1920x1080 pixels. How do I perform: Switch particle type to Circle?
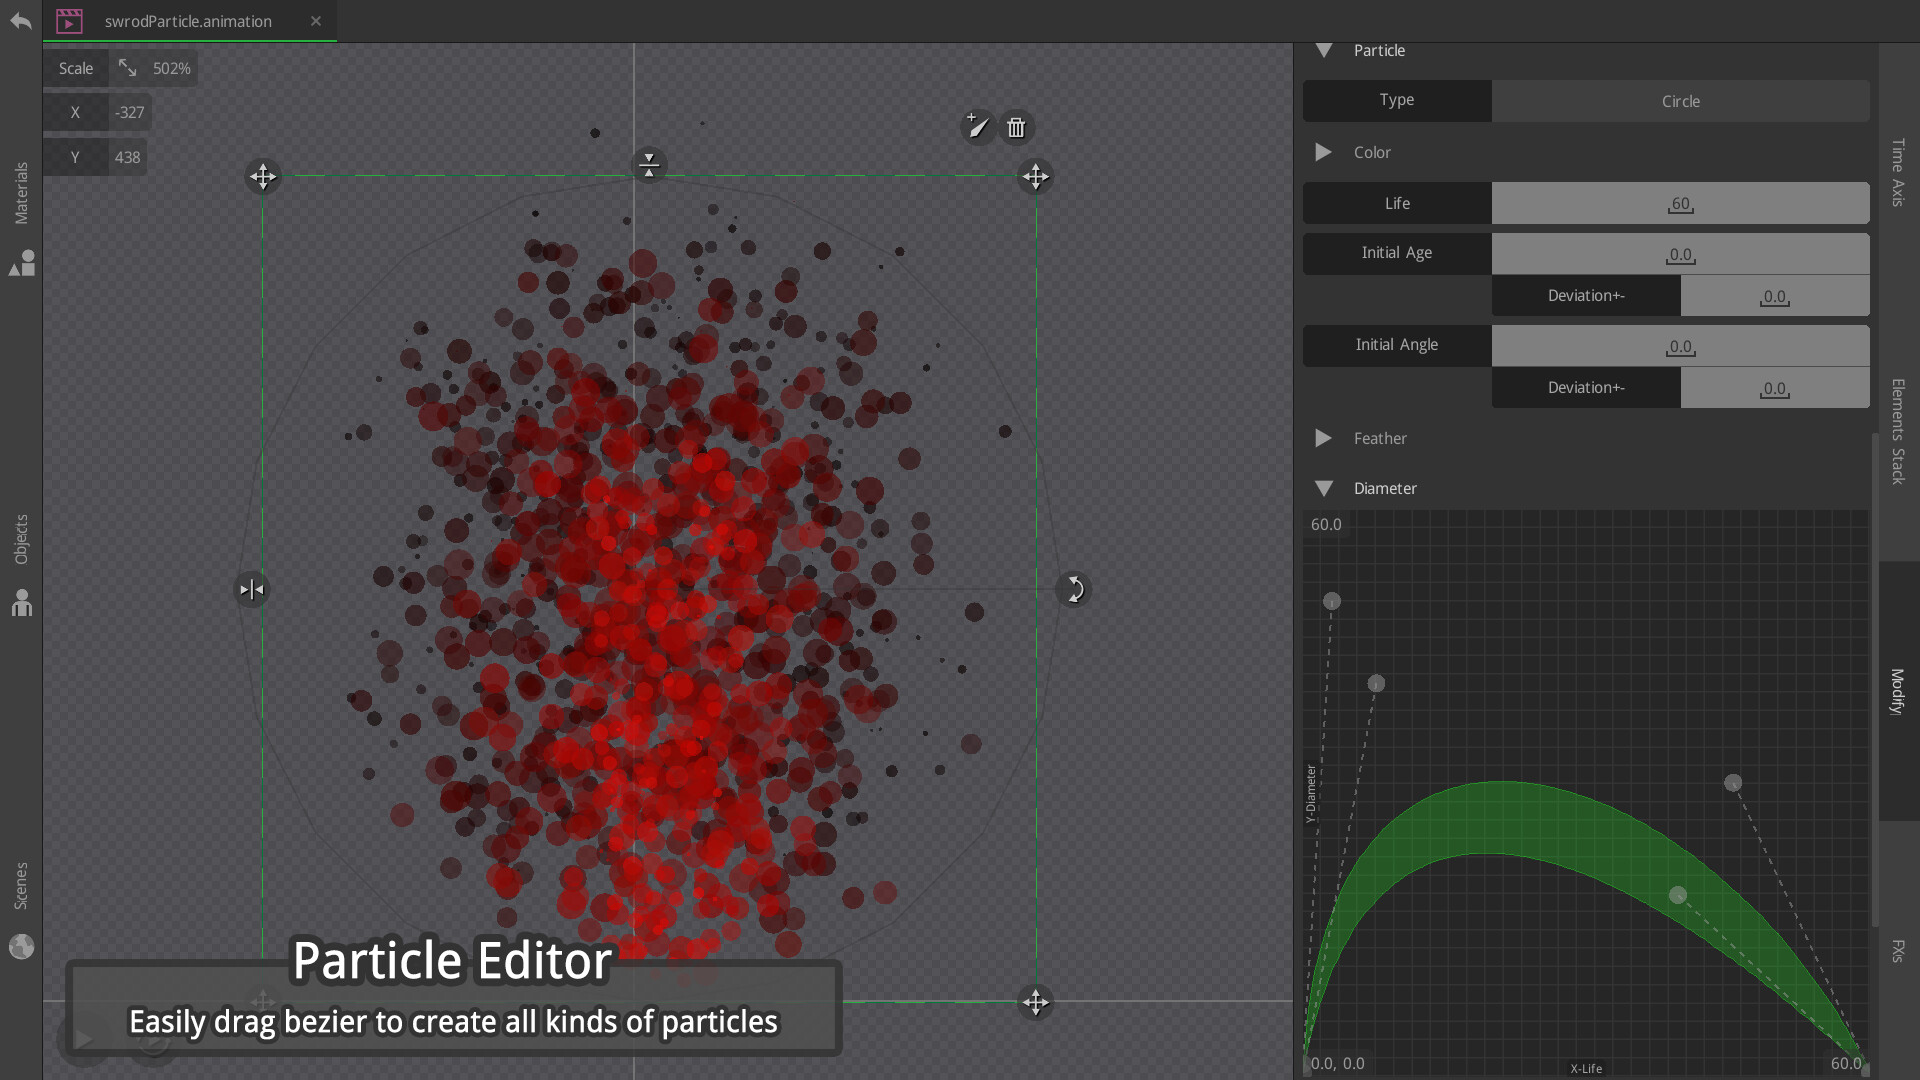pos(1680,100)
